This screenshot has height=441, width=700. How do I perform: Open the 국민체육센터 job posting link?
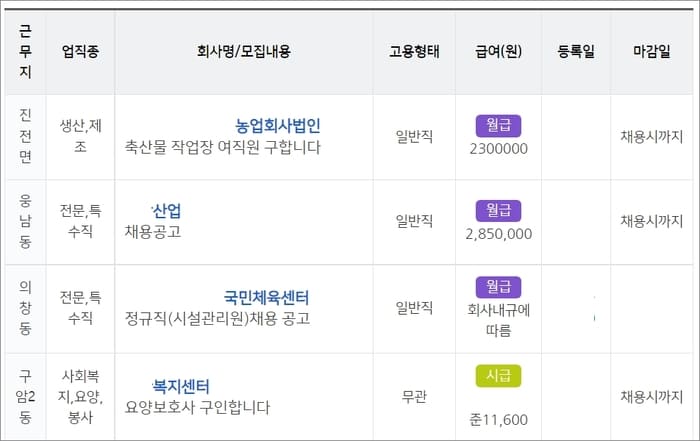point(266,297)
